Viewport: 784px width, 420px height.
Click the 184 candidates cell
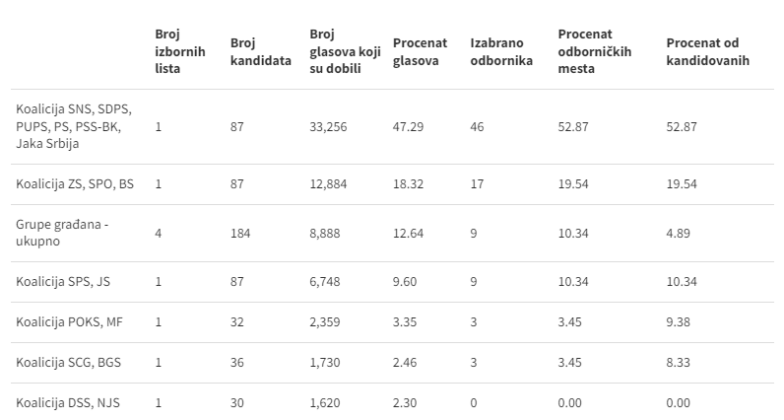tap(239, 233)
